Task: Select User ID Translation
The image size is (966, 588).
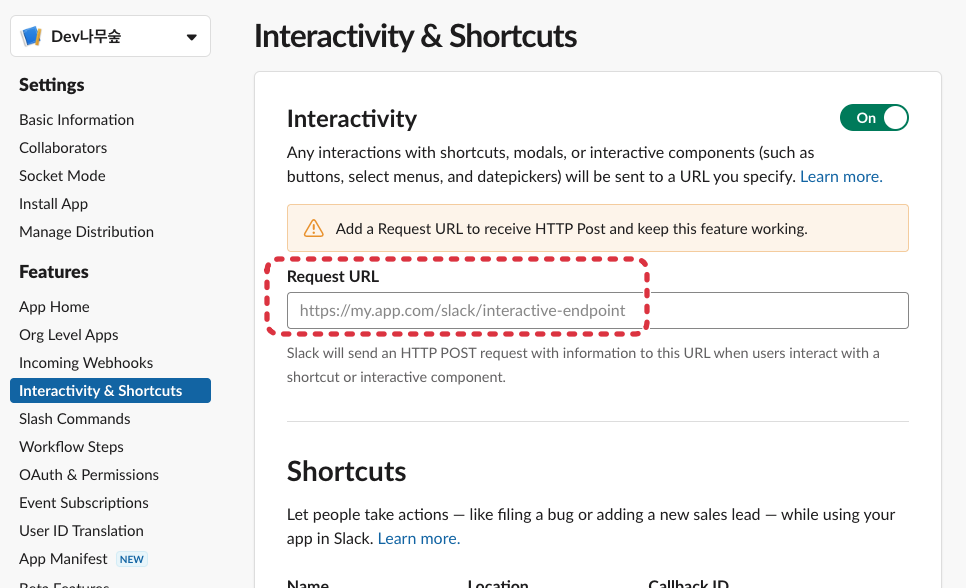Action: pyautogui.click(x=81, y=531)
